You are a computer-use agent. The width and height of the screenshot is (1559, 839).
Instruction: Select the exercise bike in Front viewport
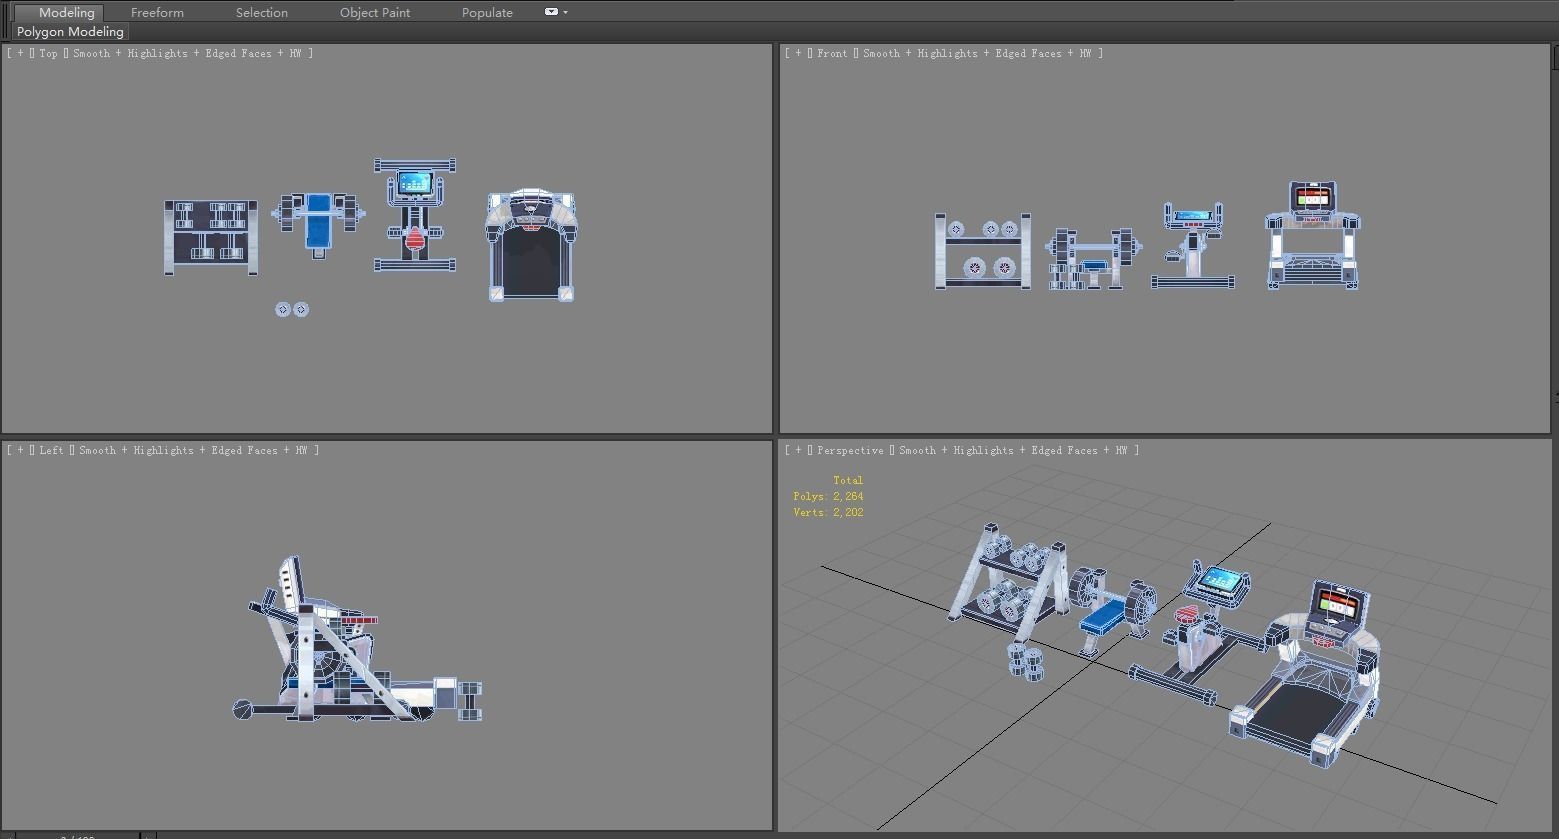pos(1192,246)
